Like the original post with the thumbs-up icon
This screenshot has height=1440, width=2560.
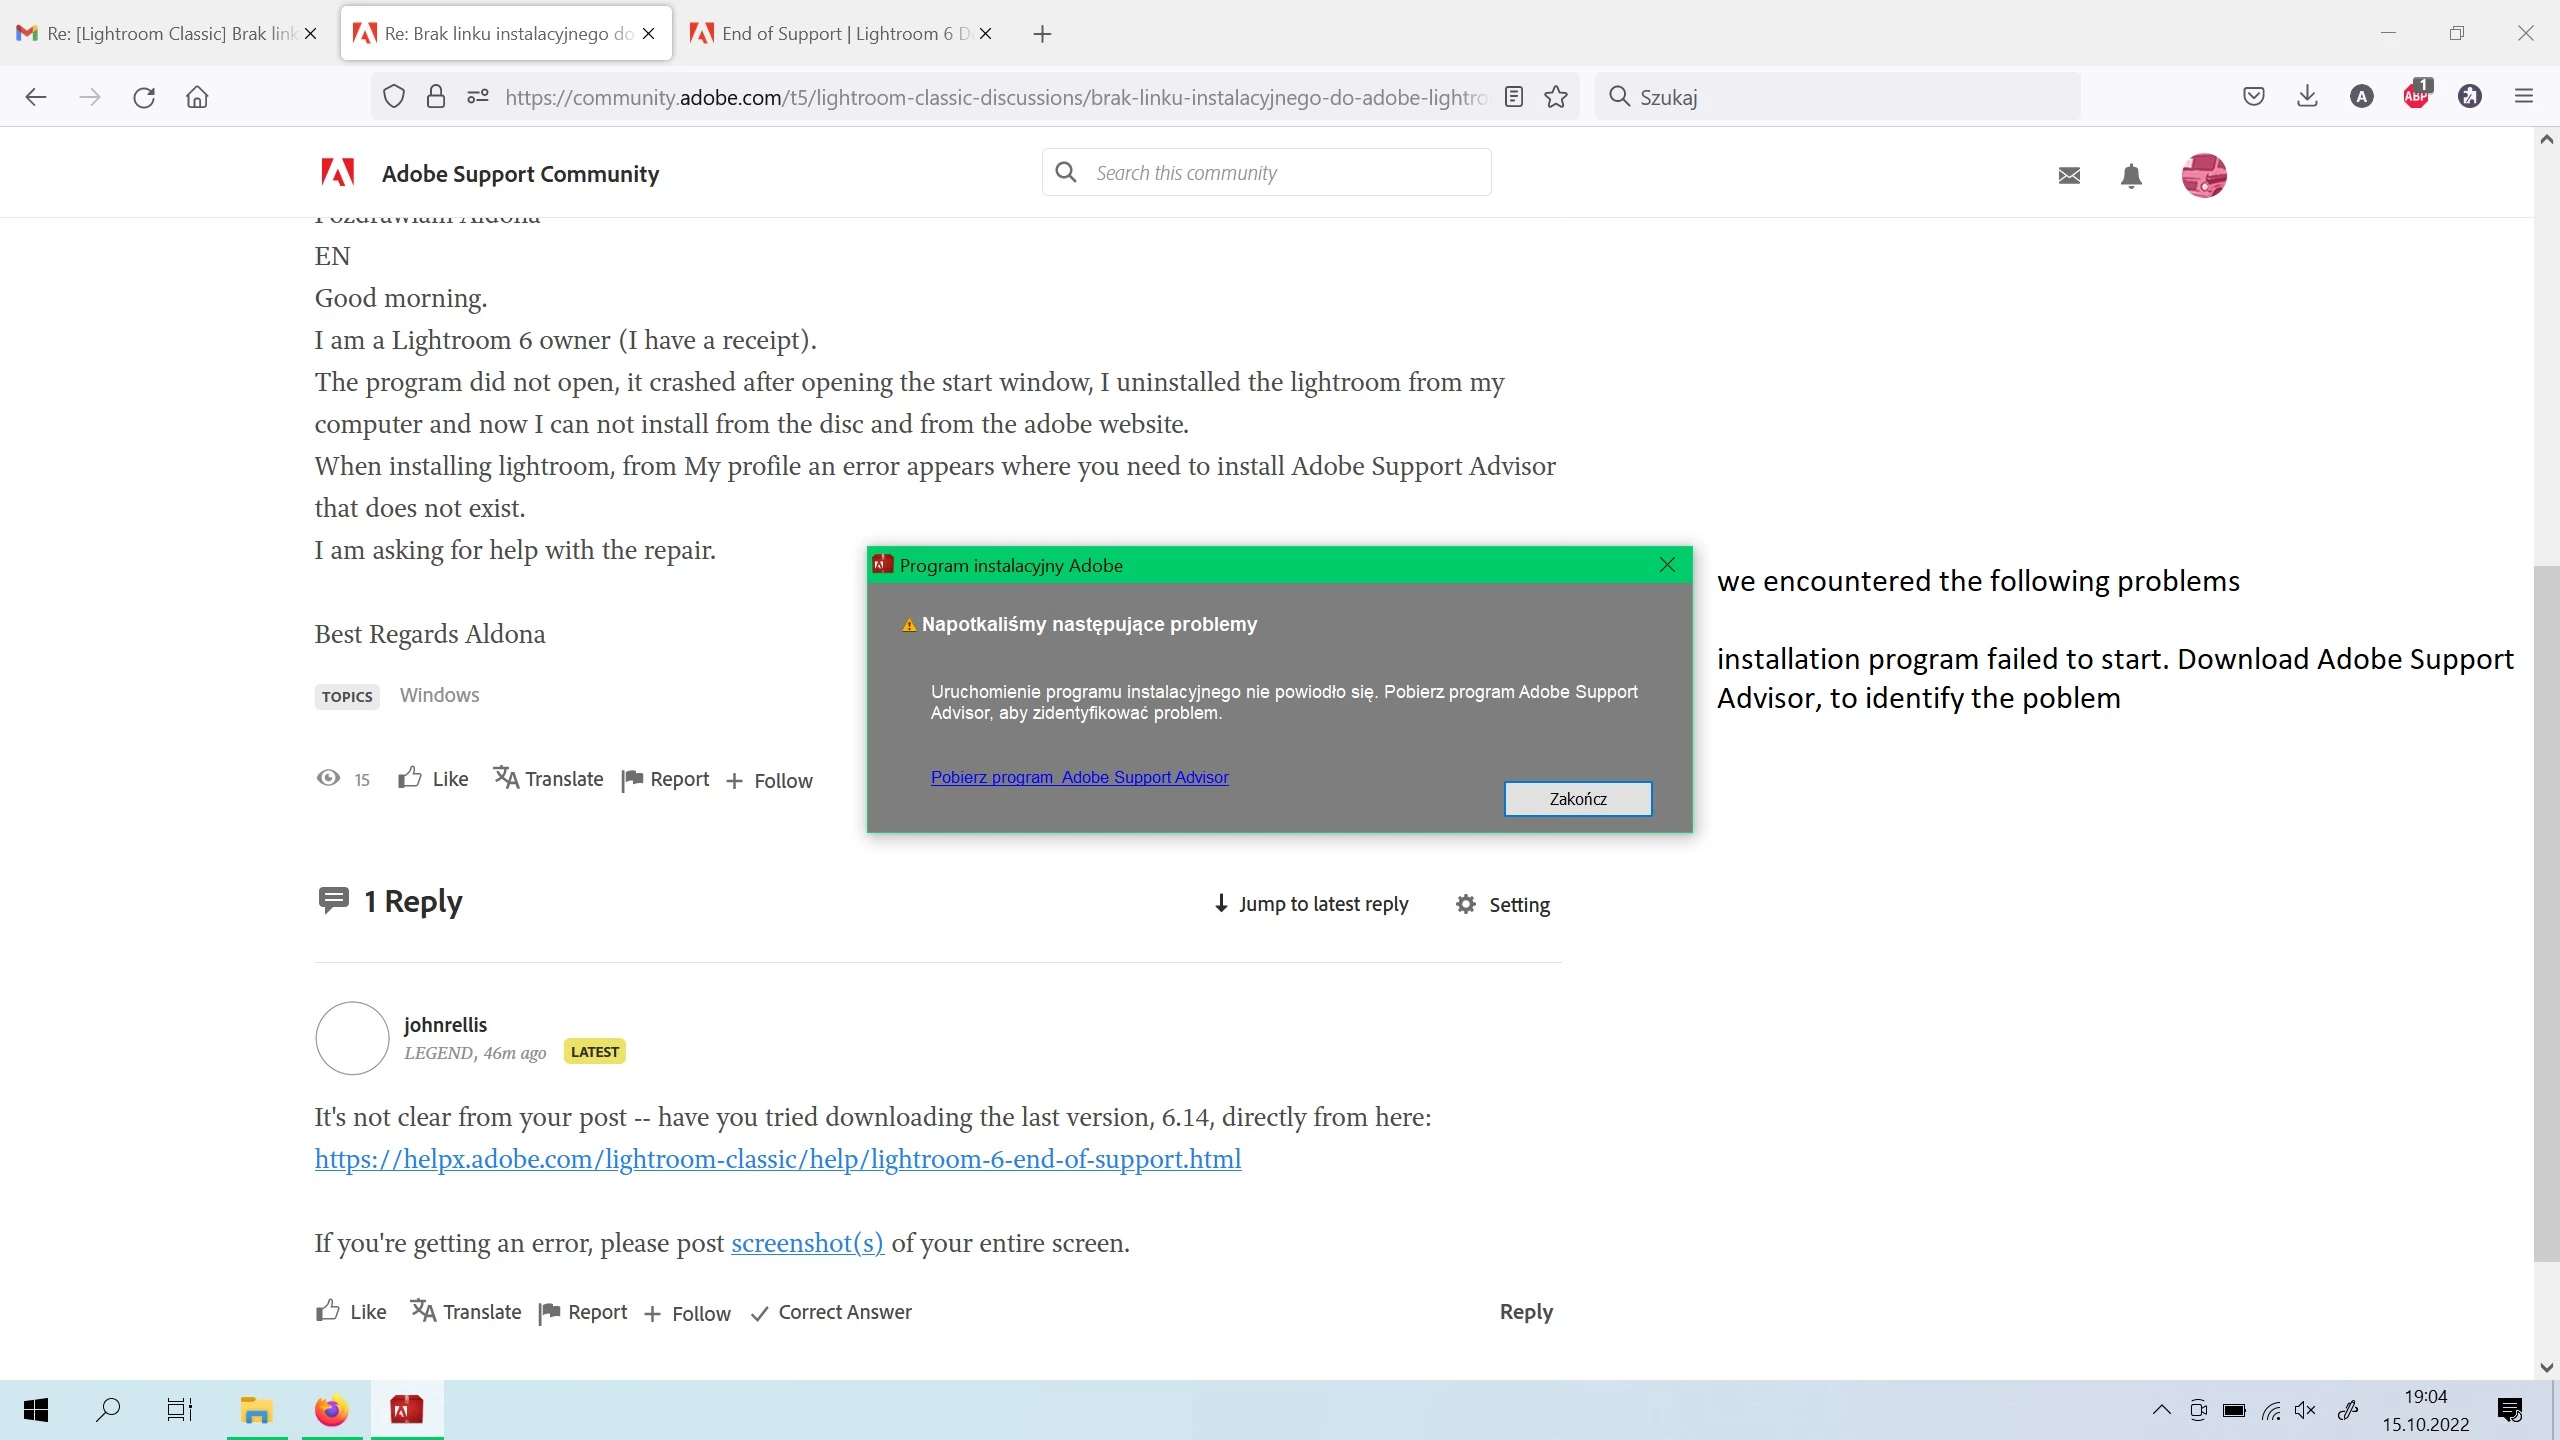[x=410, y=779]
